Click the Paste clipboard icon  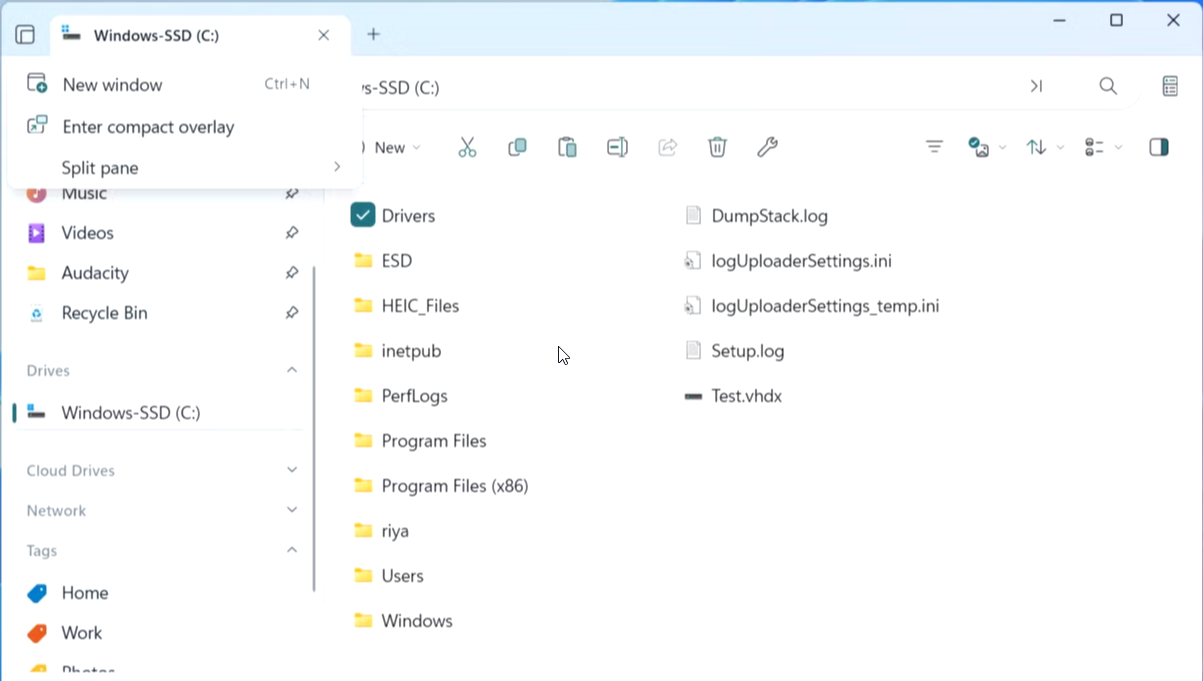[567, 148]
